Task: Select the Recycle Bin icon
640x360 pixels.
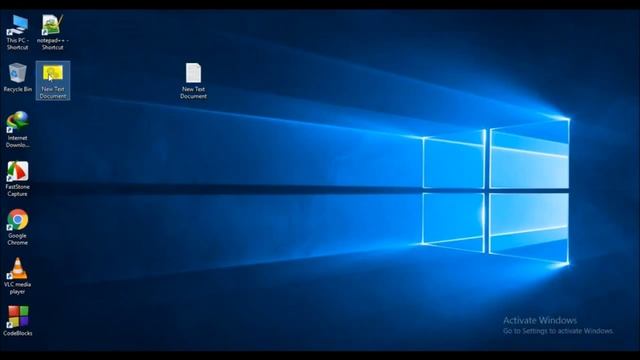Action: [17, 73]
